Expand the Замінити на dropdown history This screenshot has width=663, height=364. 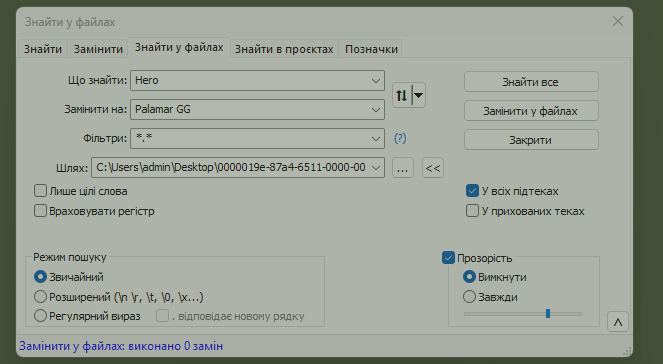pyautogui.click(x=375, y=109)
